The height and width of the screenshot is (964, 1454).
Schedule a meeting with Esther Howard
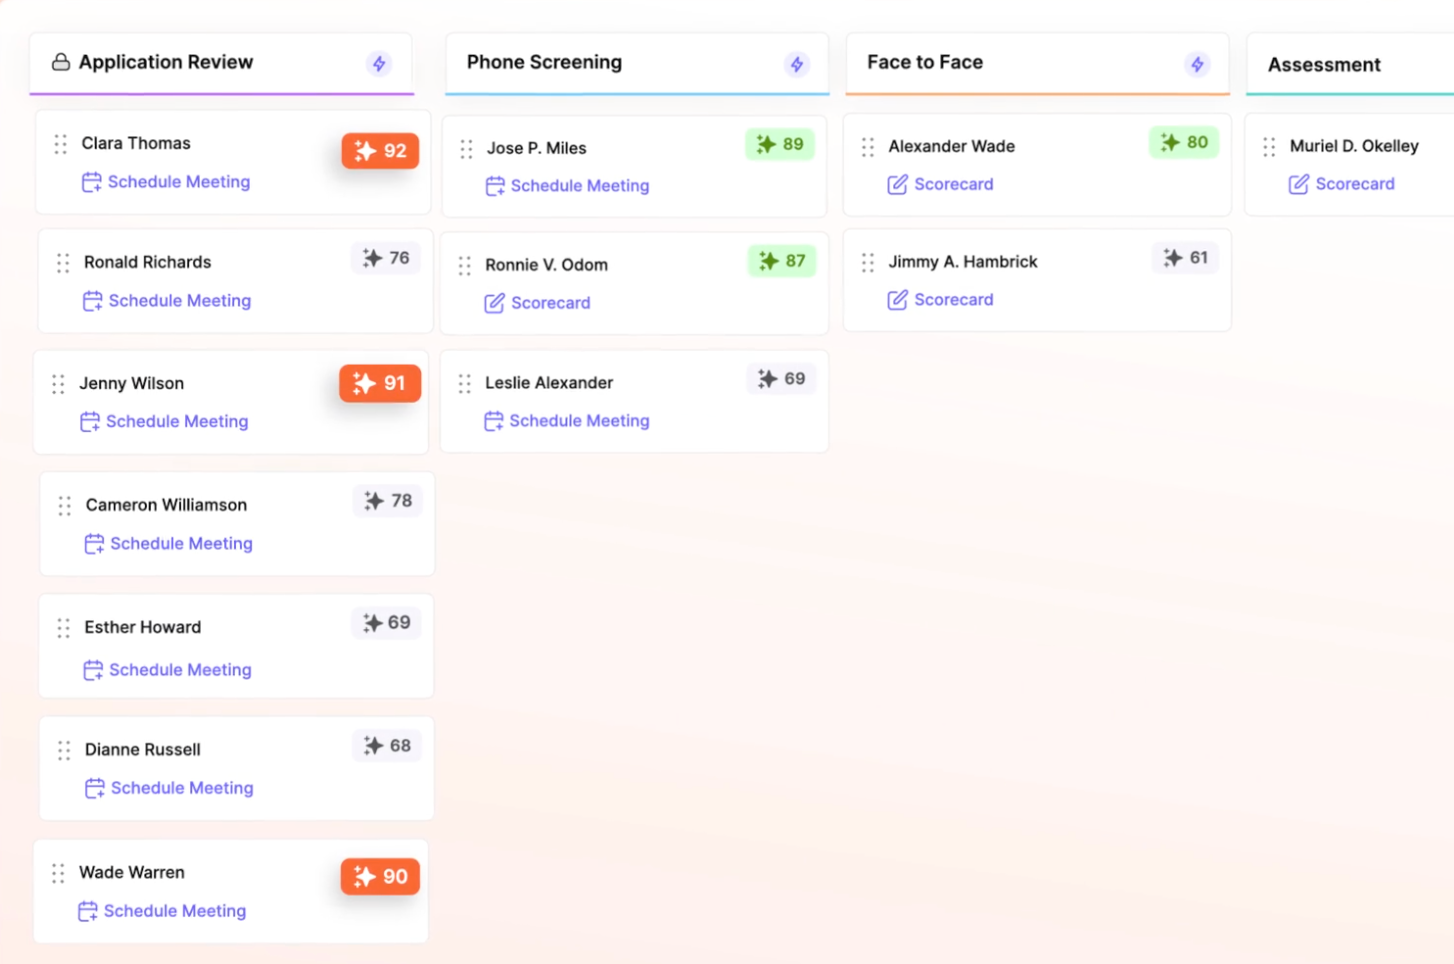167,670
